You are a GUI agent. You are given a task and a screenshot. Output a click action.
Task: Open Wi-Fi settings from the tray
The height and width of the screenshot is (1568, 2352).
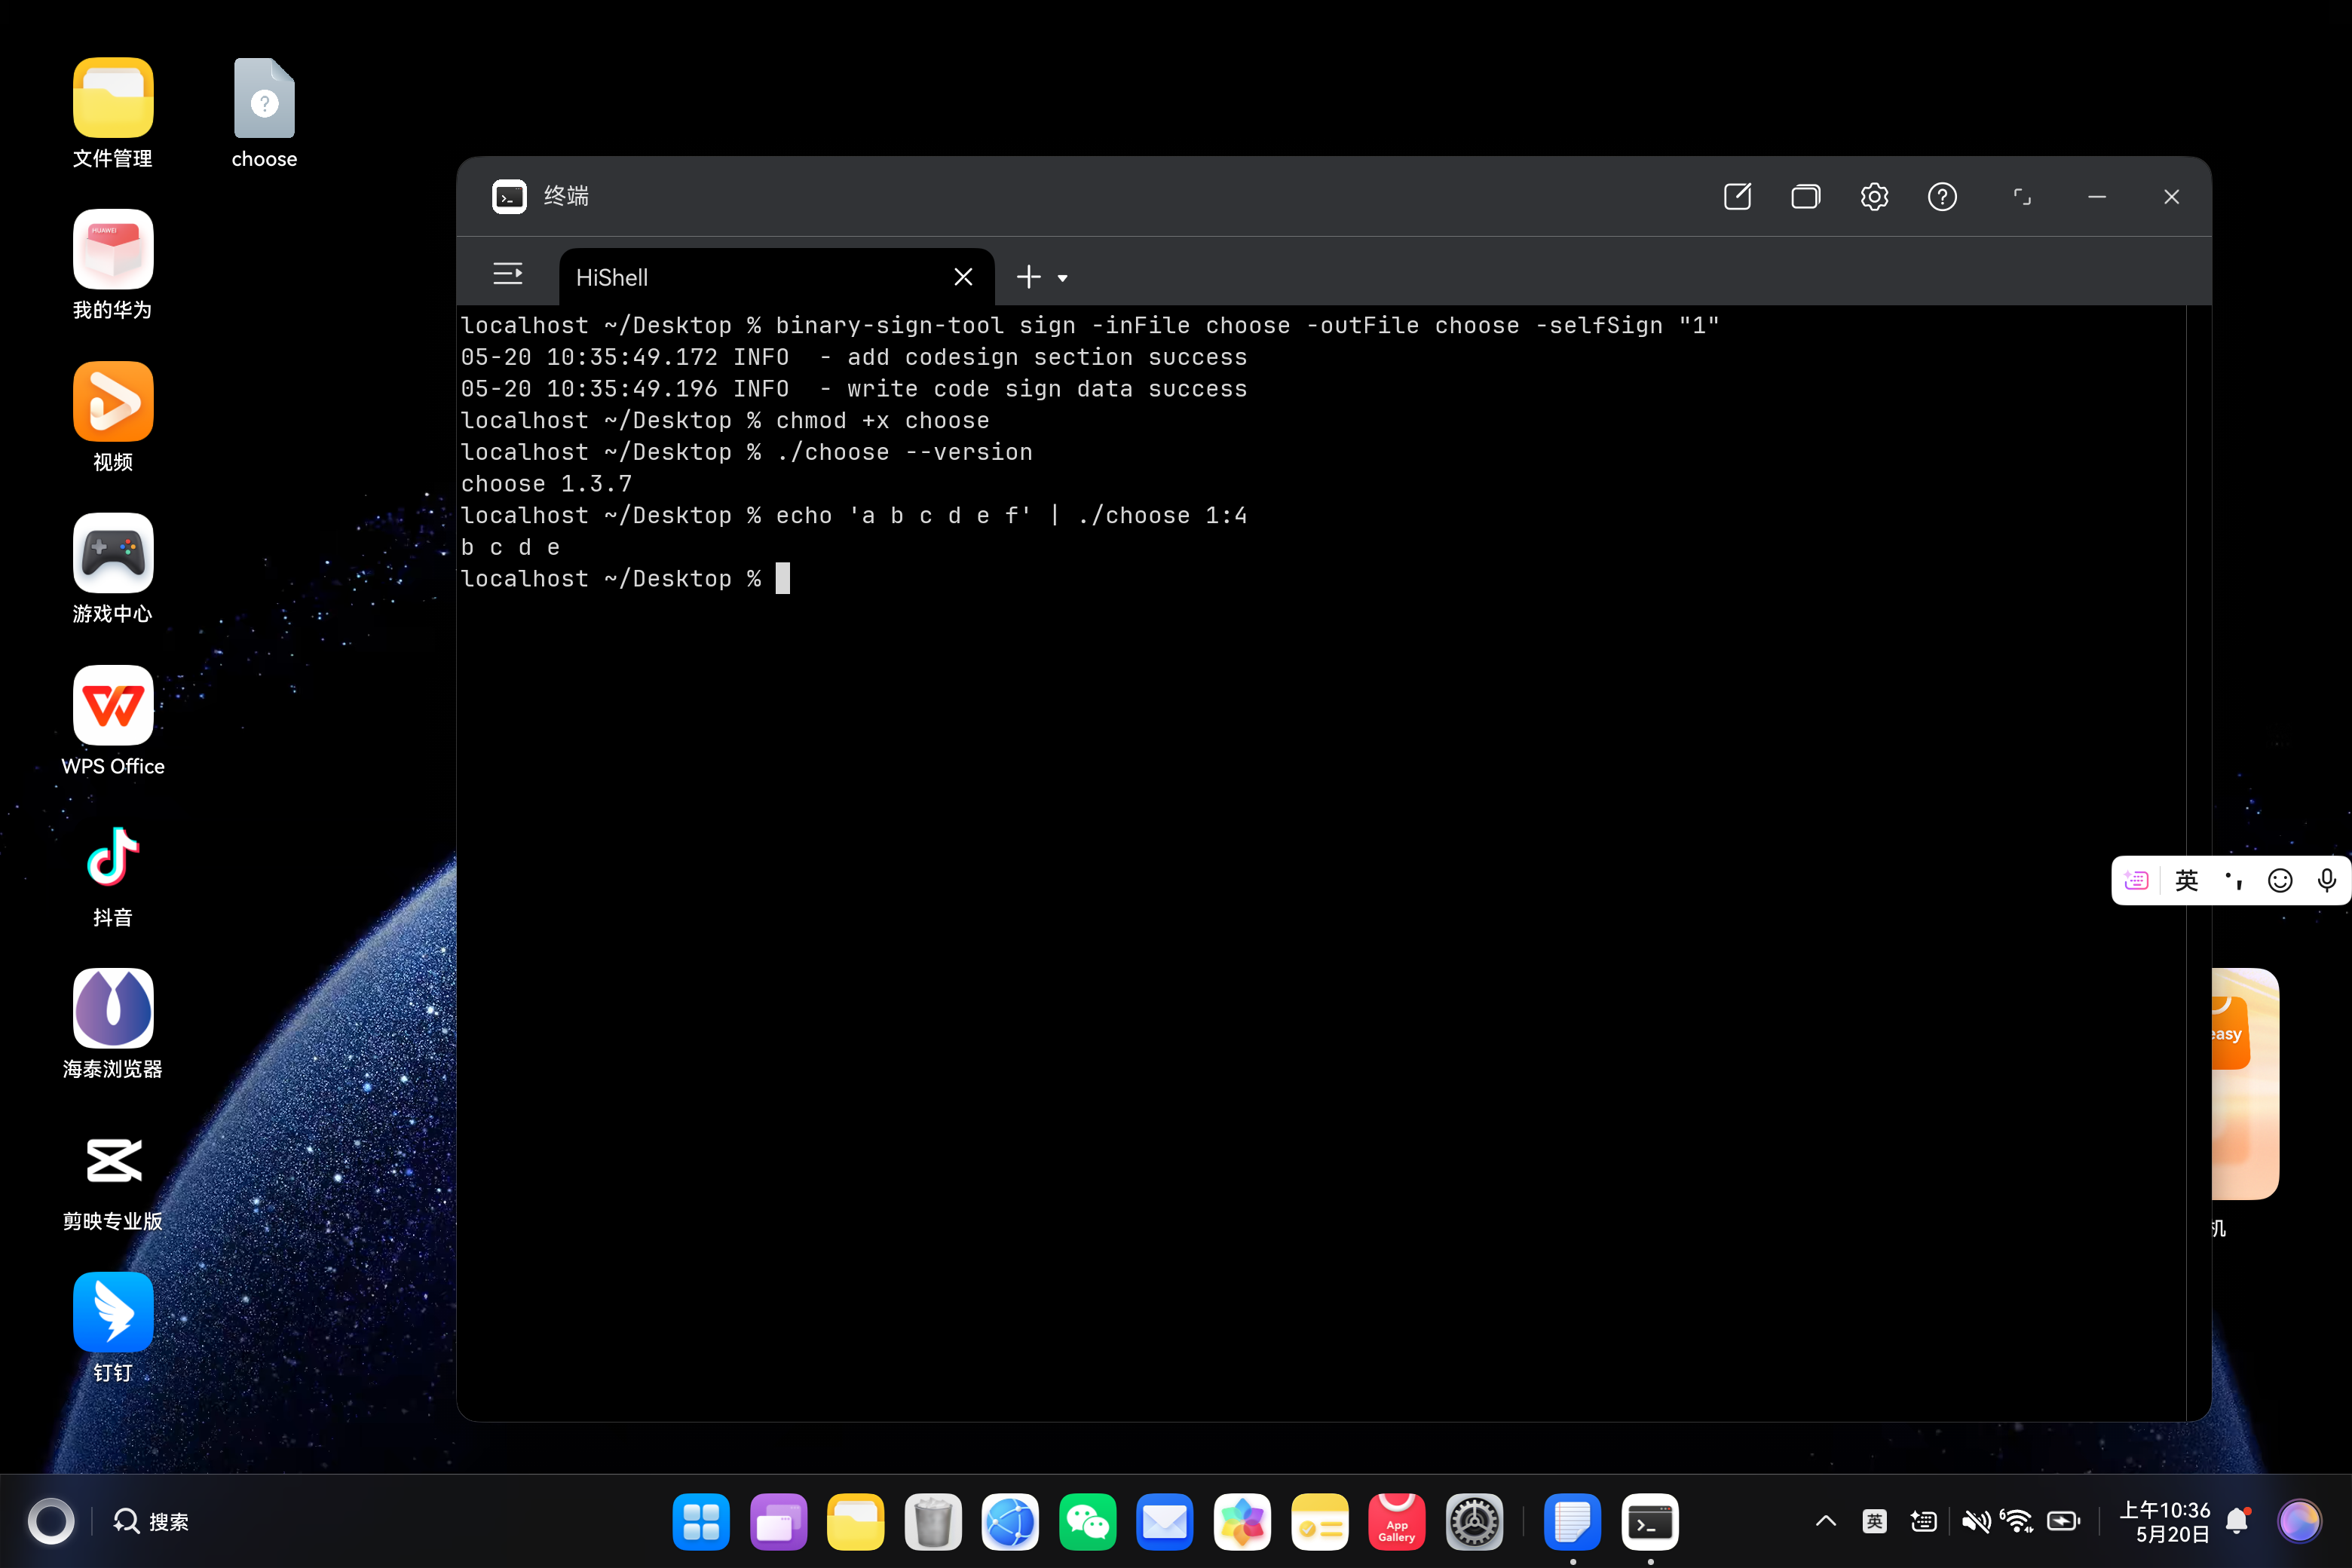(2017, 1521)
